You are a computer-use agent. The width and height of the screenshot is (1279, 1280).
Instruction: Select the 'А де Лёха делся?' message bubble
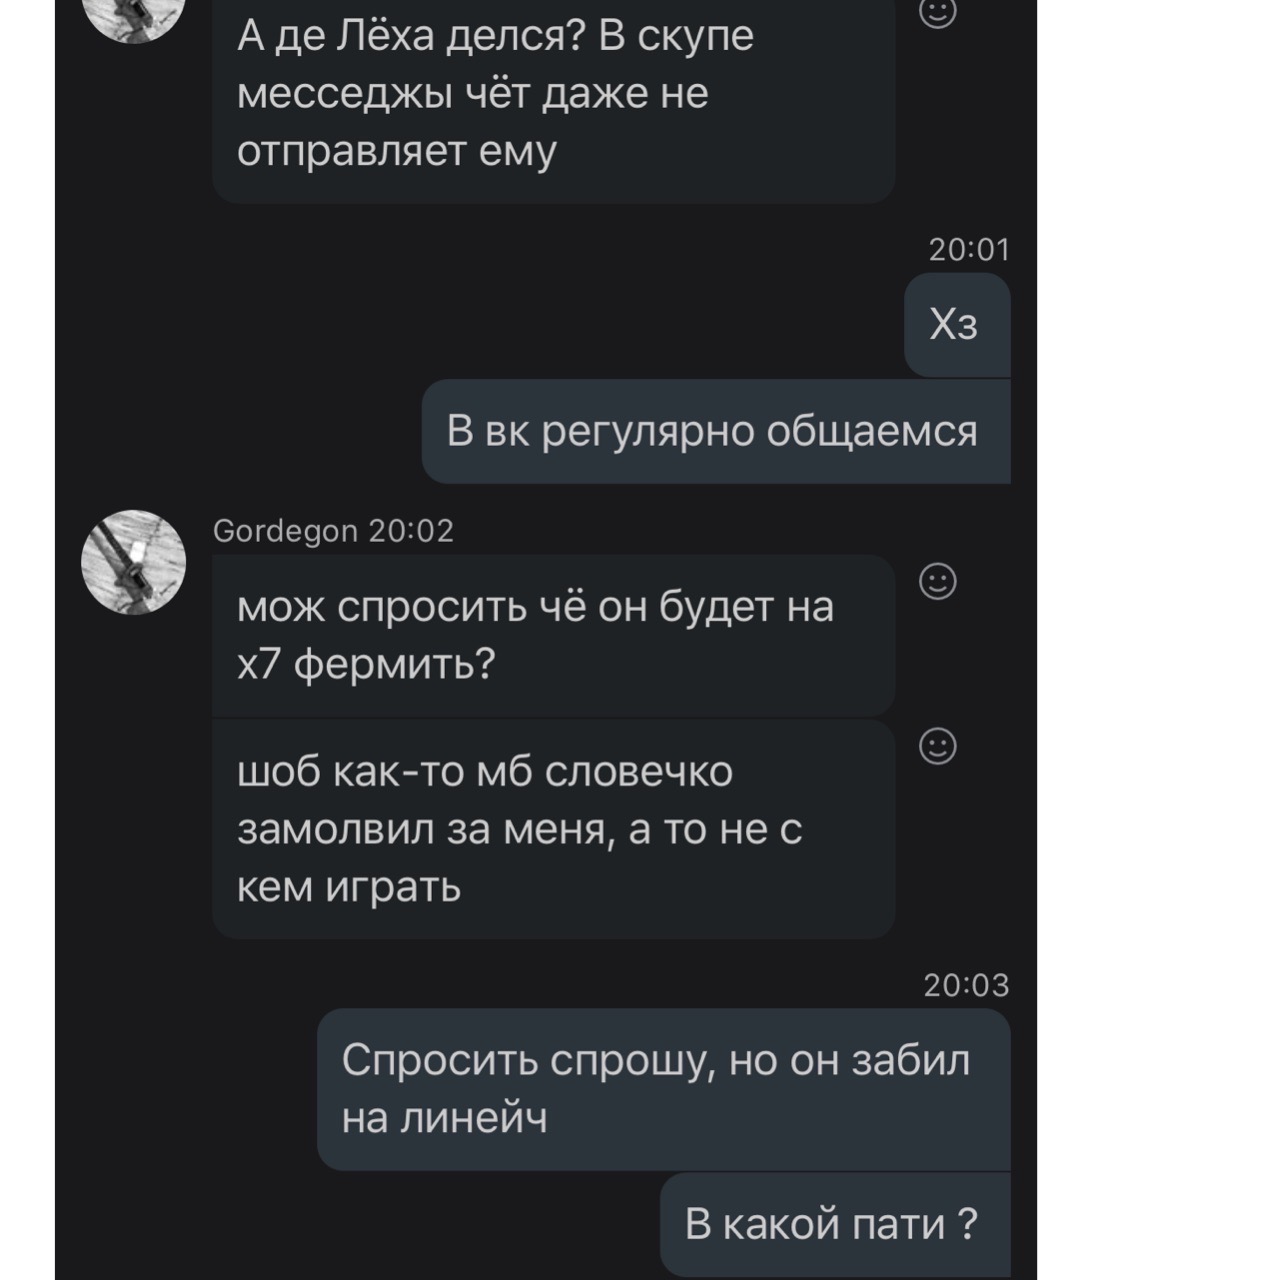[x=553, y=97]
